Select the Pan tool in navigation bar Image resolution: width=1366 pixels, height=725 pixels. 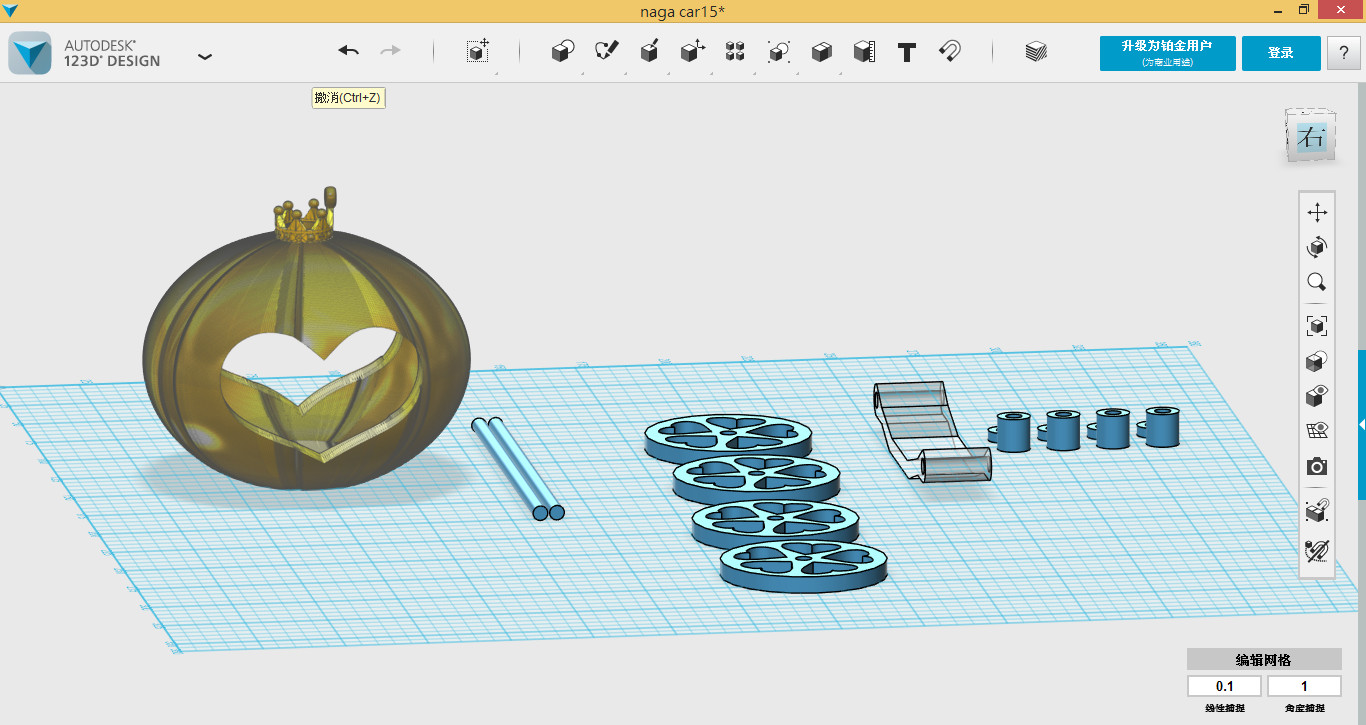(x=1317, y=212)
